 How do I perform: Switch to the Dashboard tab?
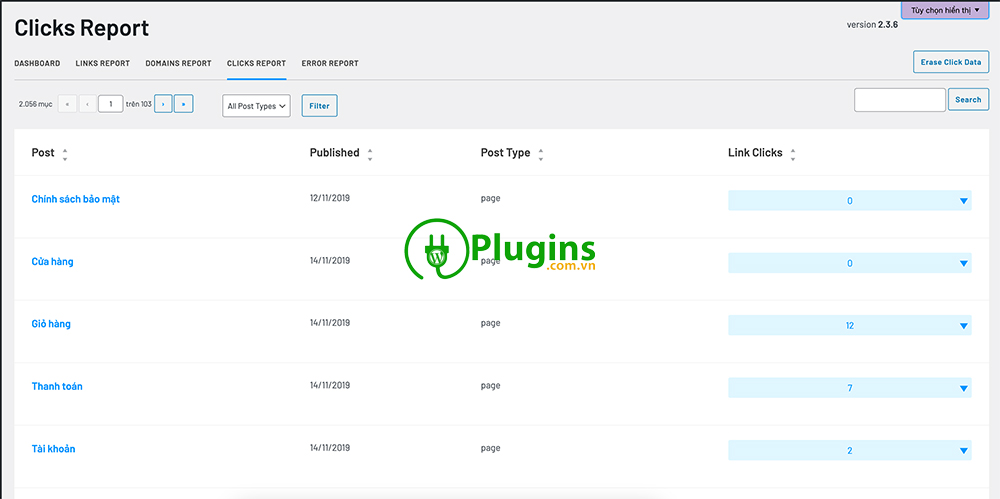[37, 63]
